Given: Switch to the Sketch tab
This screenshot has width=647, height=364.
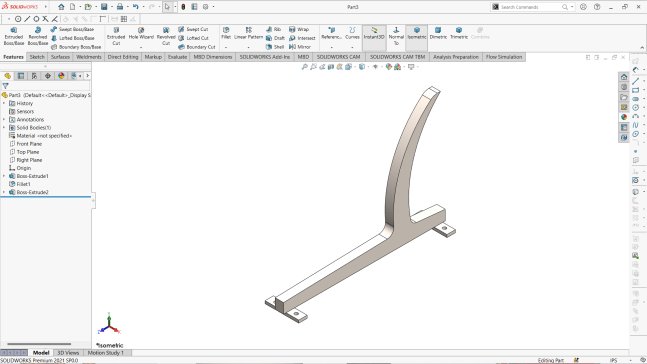Looking at the screenshot, I should pyautogui.click(x=37, y=57).
